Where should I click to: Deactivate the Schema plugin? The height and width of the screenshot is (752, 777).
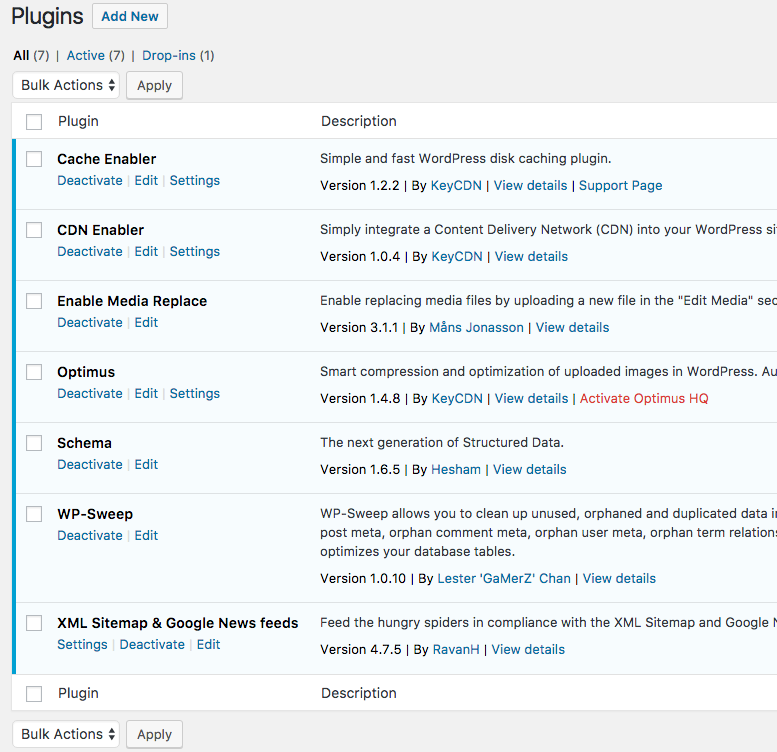pos(90,464)
